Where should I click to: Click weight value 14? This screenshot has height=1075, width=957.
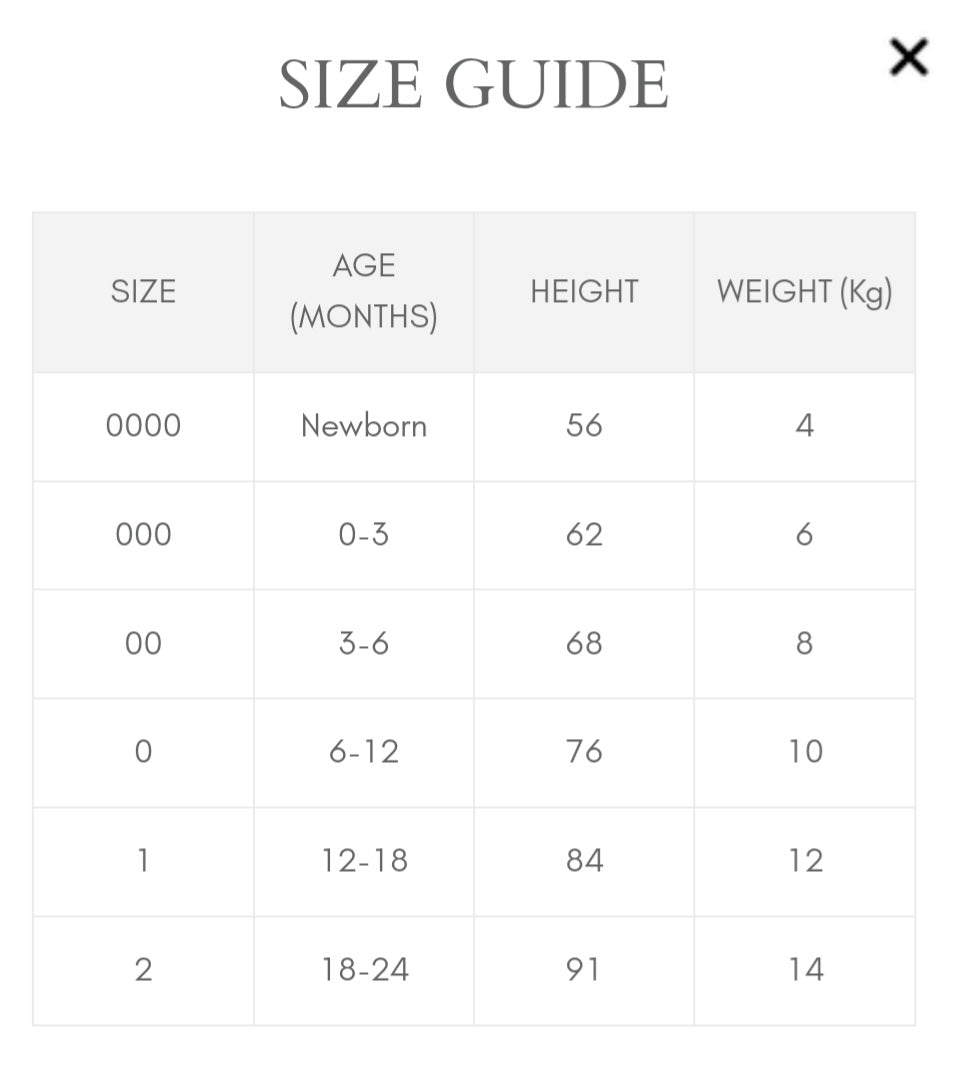pyautogui.click(x=805, y=970)
